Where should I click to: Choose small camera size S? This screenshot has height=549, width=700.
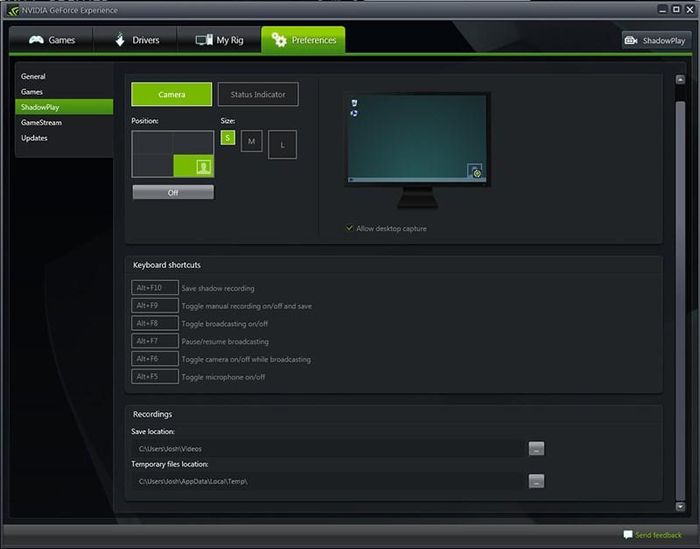point(228,138)
